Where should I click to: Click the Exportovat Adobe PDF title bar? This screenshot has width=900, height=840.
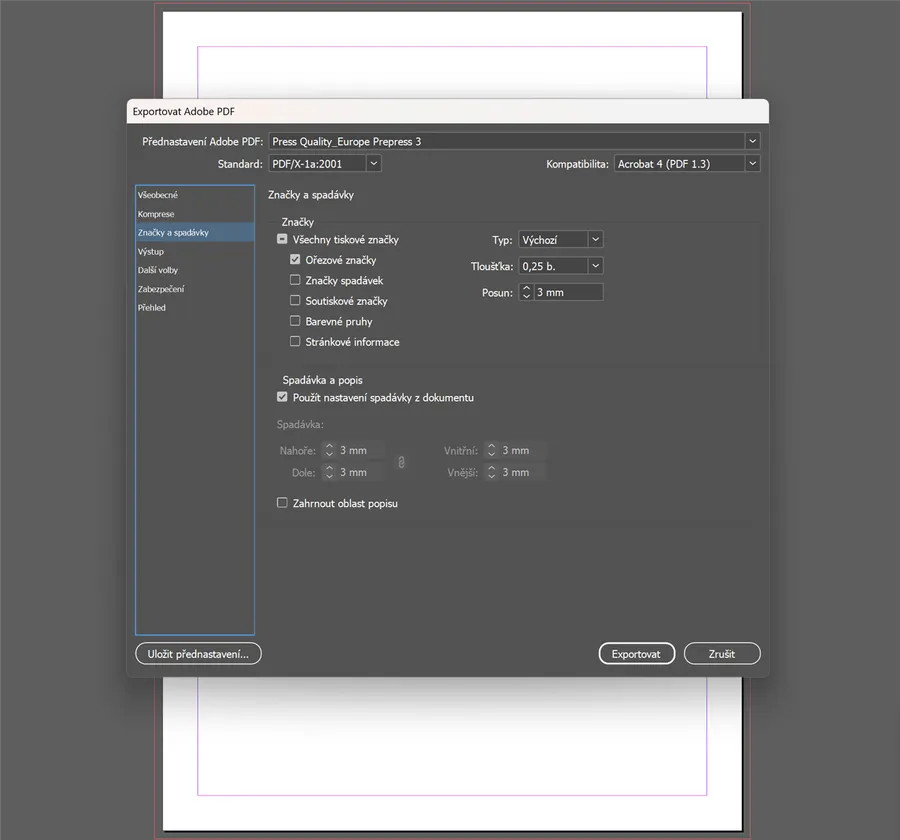point(447,111)
